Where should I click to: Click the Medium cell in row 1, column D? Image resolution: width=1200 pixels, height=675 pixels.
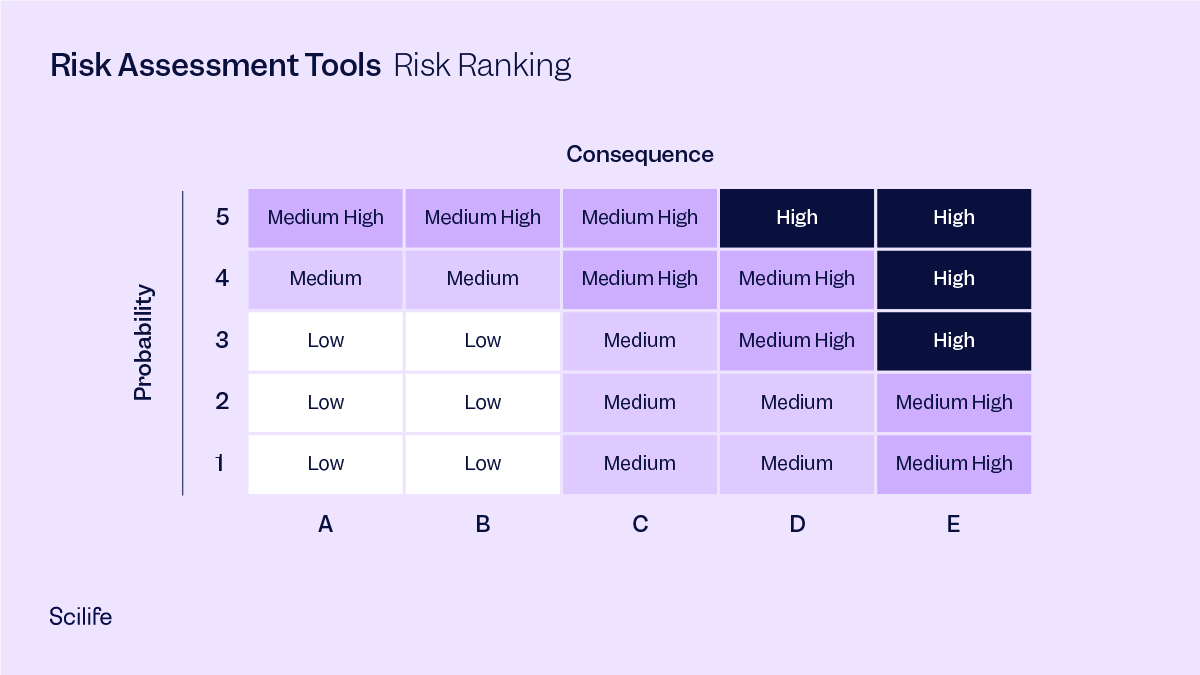(797, 464)
